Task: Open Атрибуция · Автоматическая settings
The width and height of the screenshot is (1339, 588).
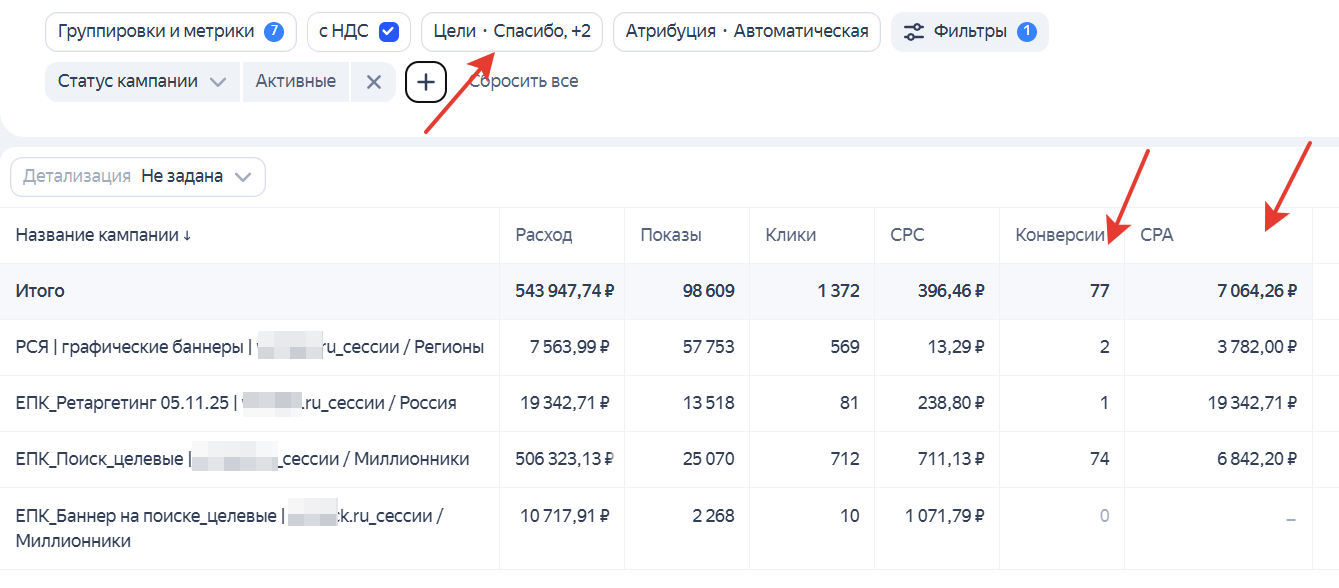Action: (745, 31)
